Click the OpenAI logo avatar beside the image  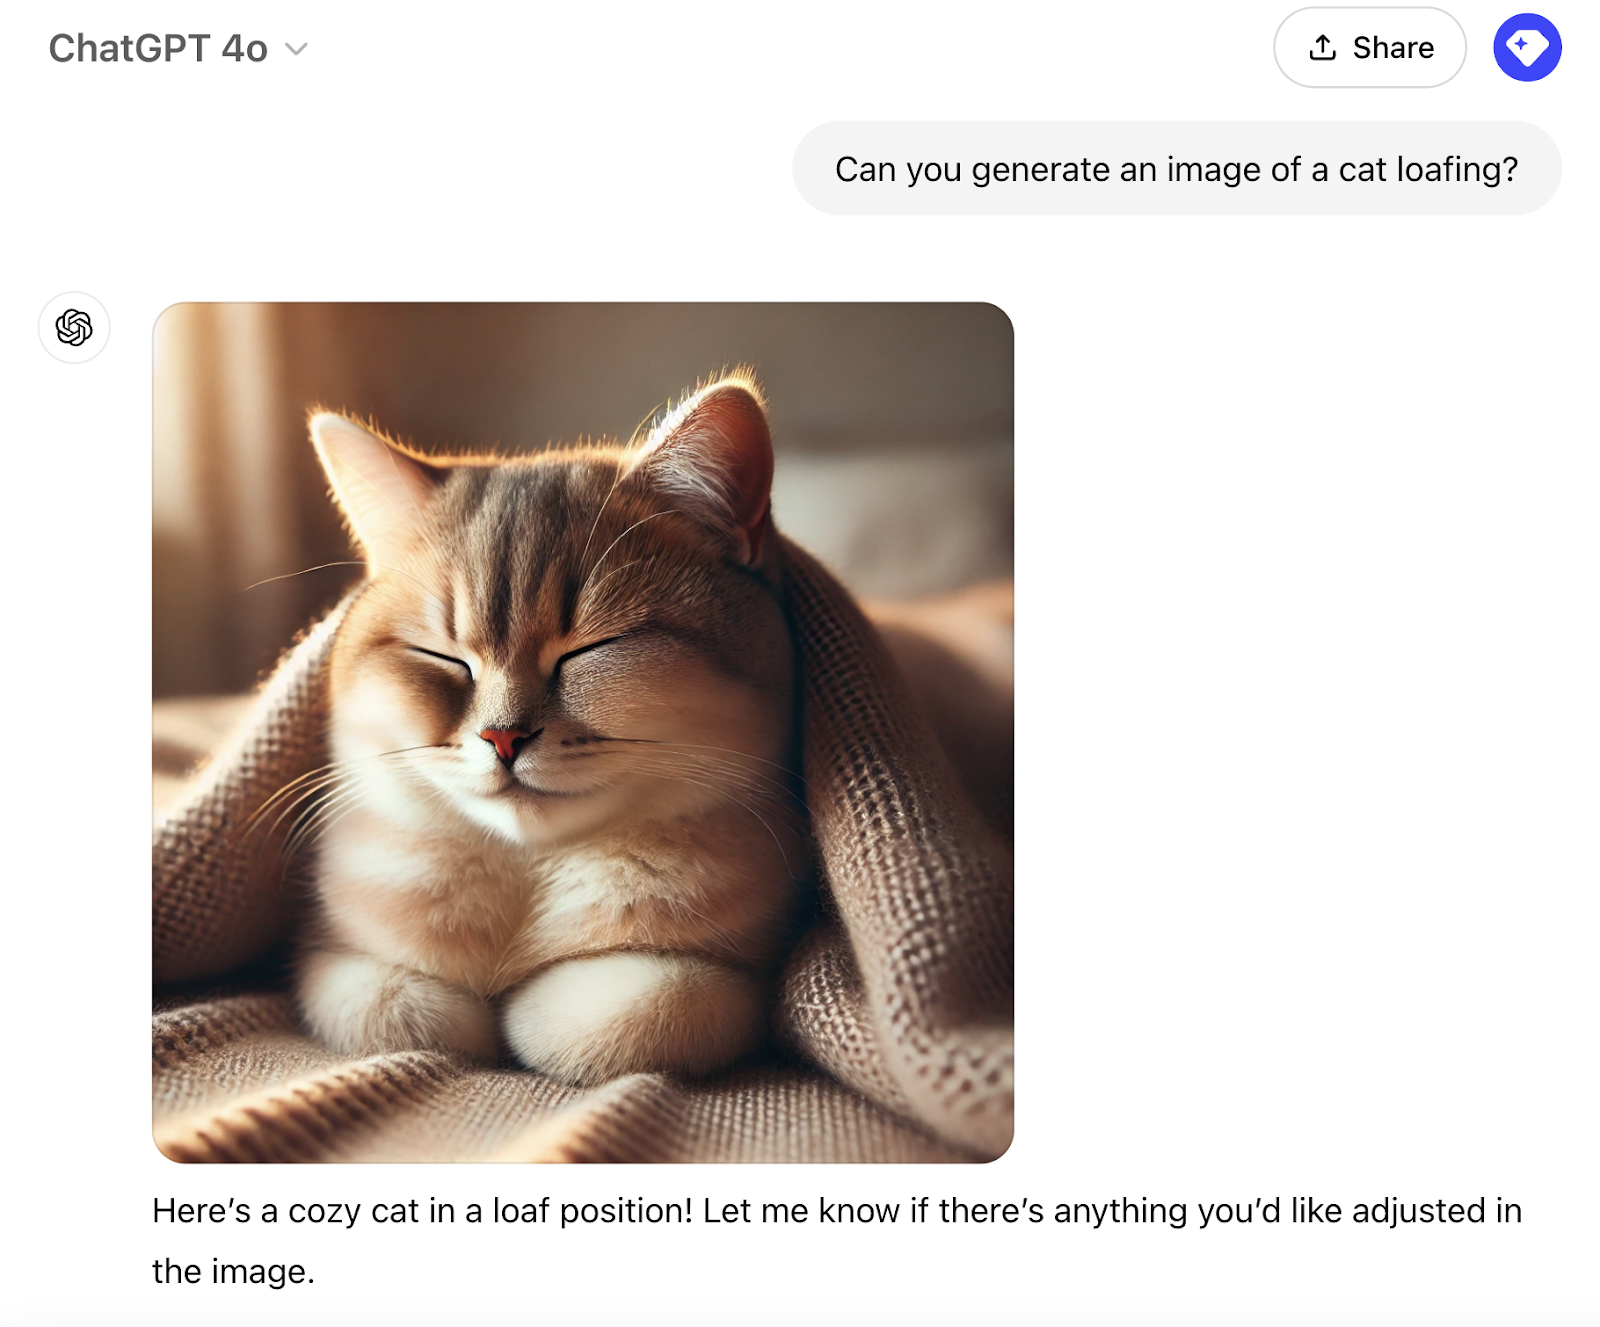click(76, 328)
